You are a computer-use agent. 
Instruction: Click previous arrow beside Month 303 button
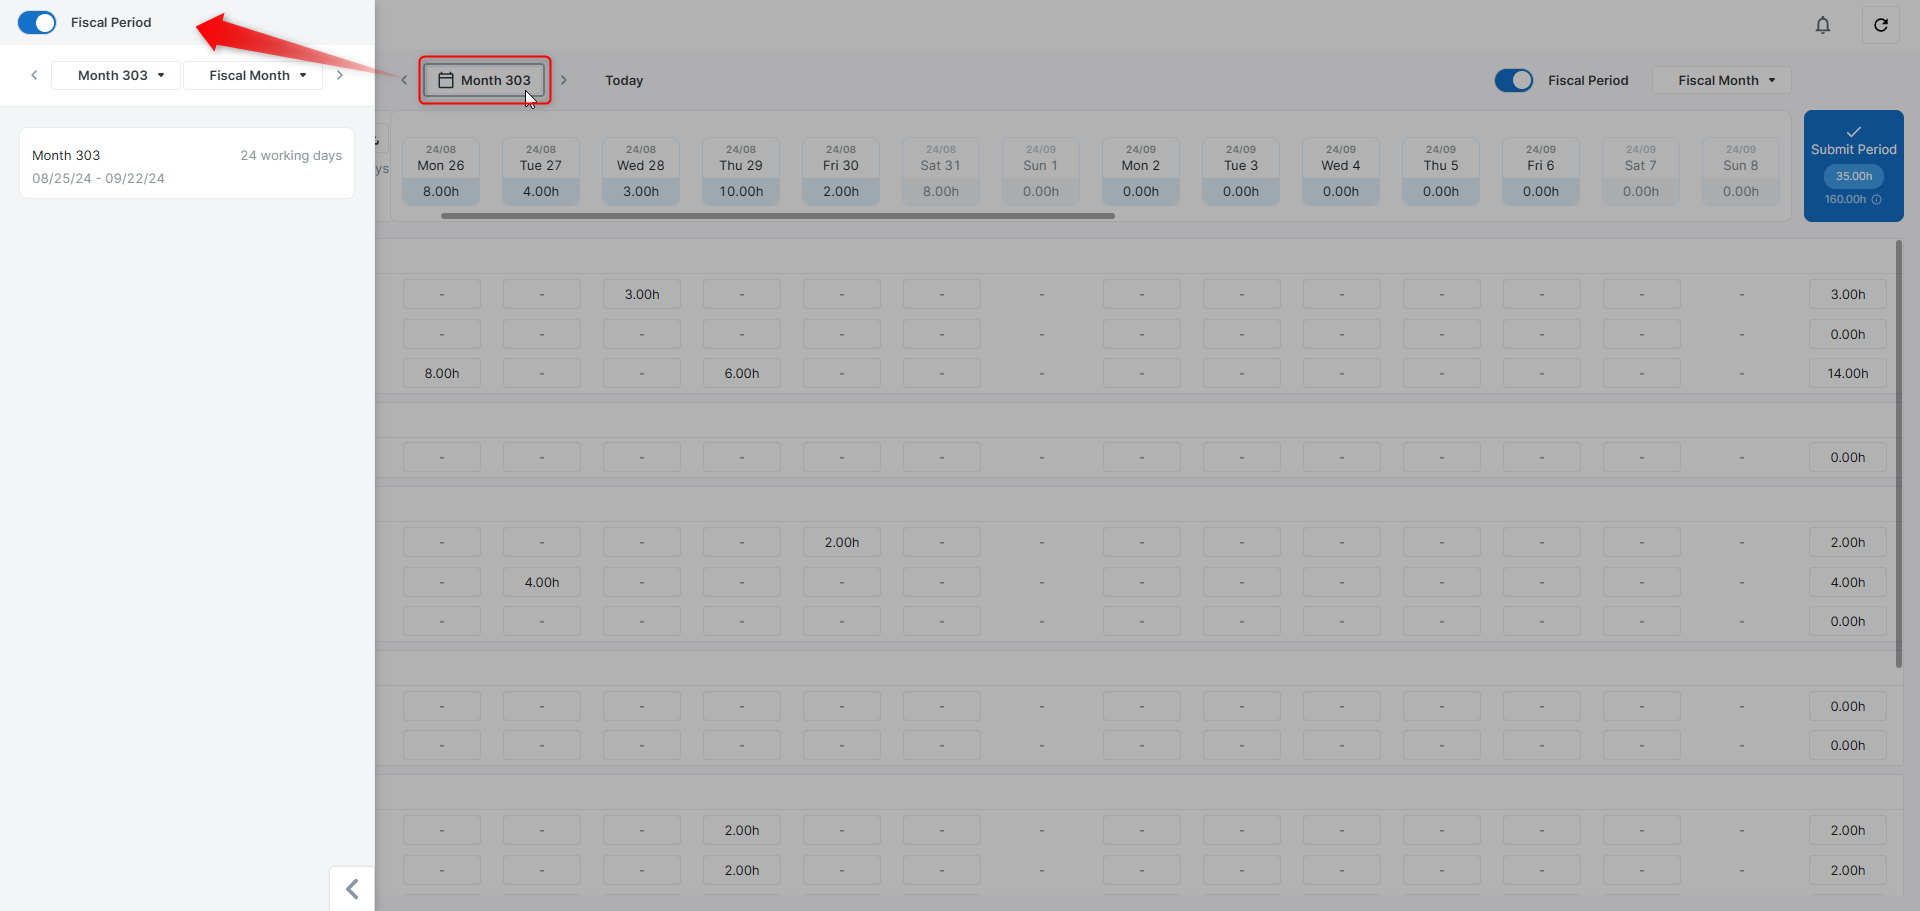pos(404,80)
